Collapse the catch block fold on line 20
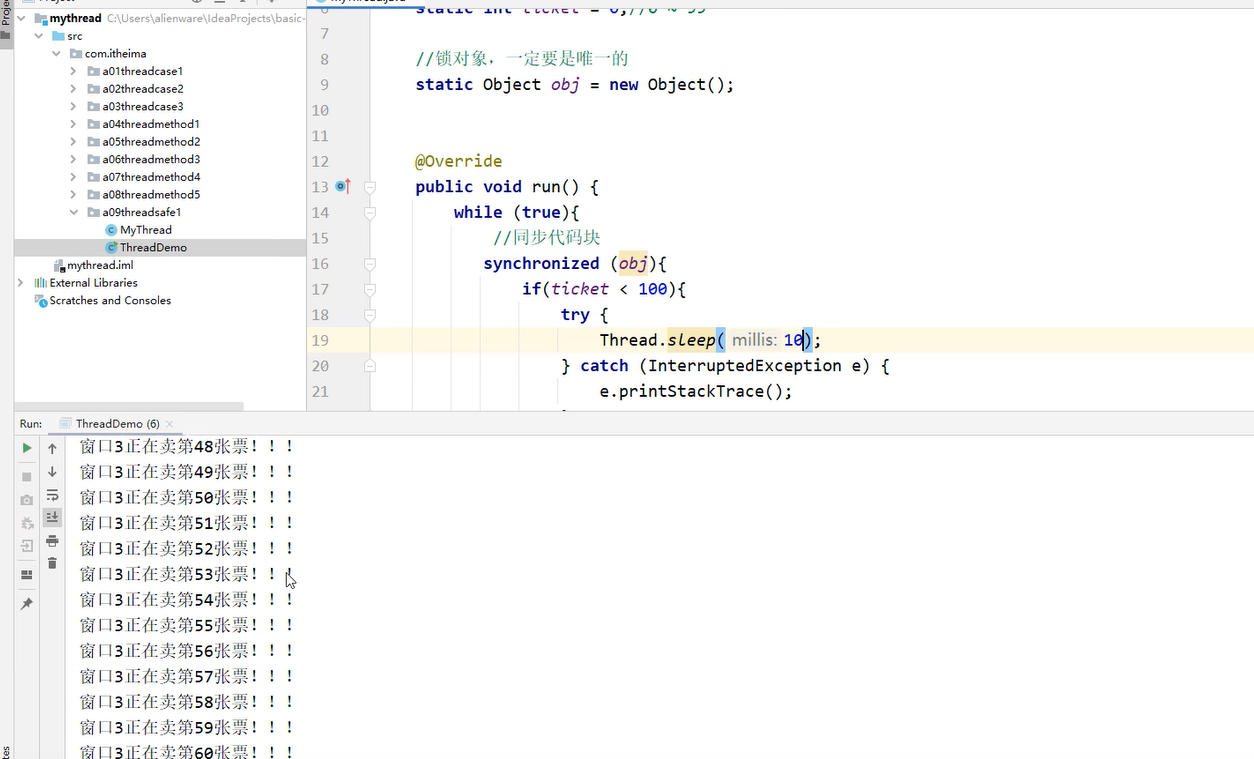This screenshot has width=1254, height=759. 370,366
